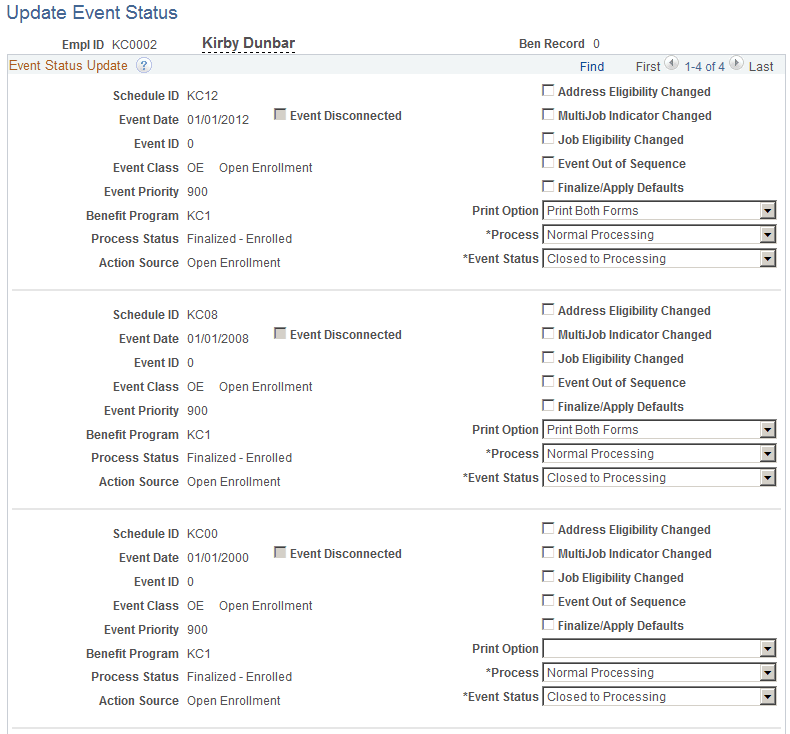Open Process dropdown for KC00
Screen dimensions: 790x734
tap(659, 673)
